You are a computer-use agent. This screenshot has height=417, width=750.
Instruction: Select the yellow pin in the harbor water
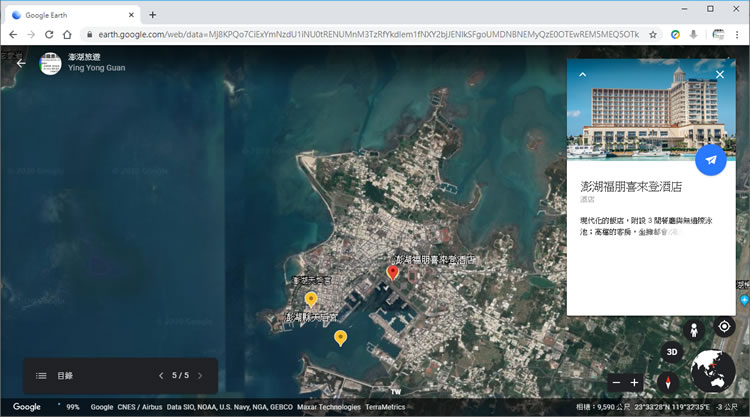coord(340,338)
